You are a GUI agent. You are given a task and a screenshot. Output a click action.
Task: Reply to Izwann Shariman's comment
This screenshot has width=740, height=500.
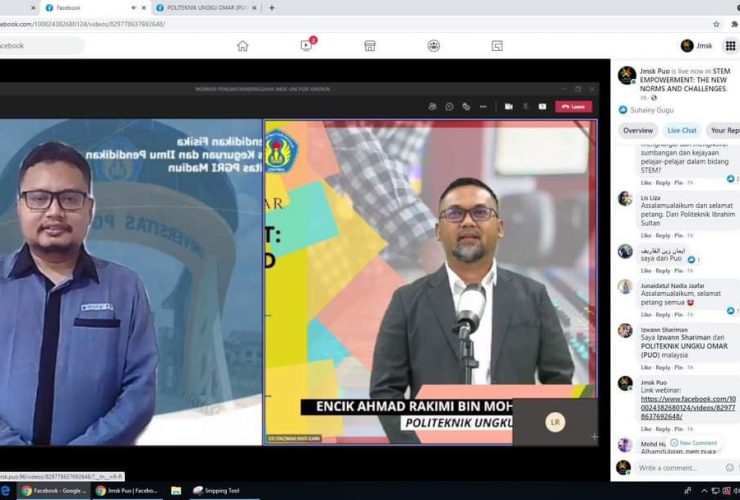click(663, 367)
